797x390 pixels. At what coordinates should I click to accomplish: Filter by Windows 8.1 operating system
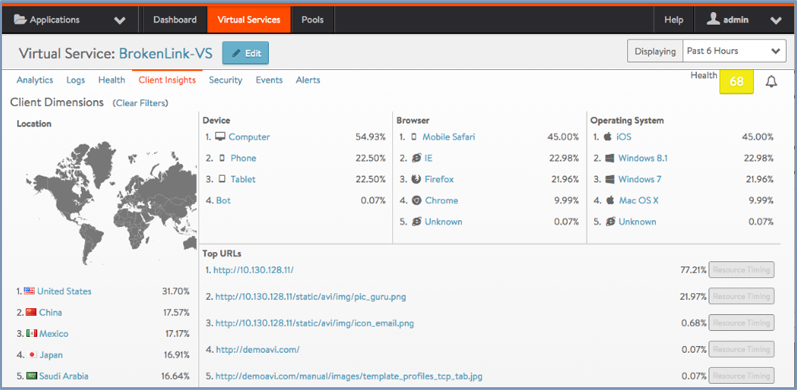pyautogui.click(x=643, y=158)
